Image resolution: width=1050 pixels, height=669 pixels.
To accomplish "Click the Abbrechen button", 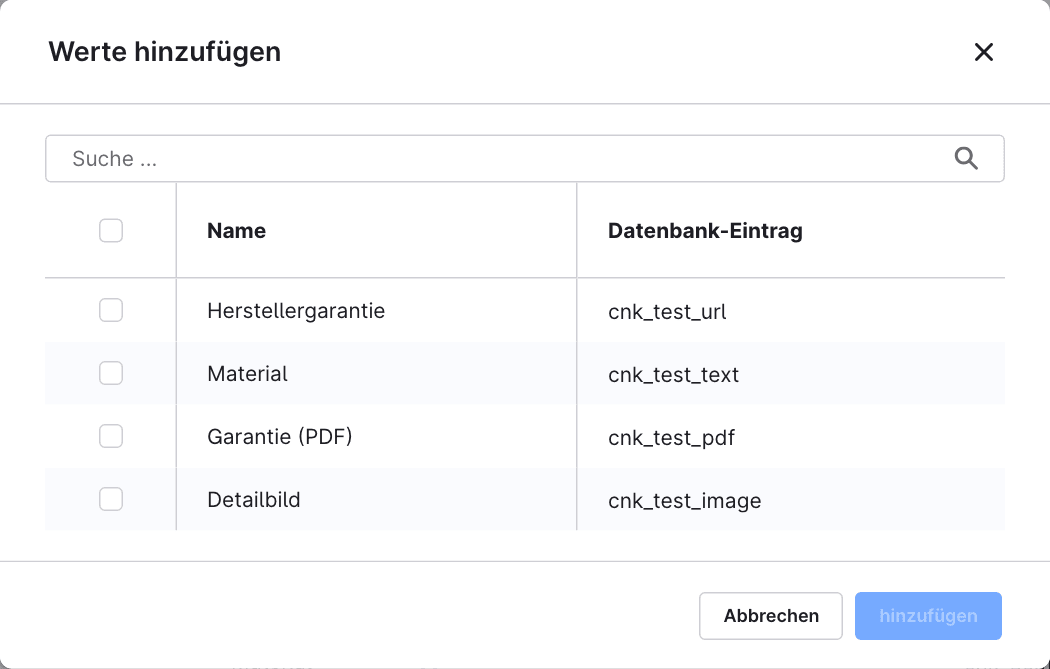I will point(771,616).
